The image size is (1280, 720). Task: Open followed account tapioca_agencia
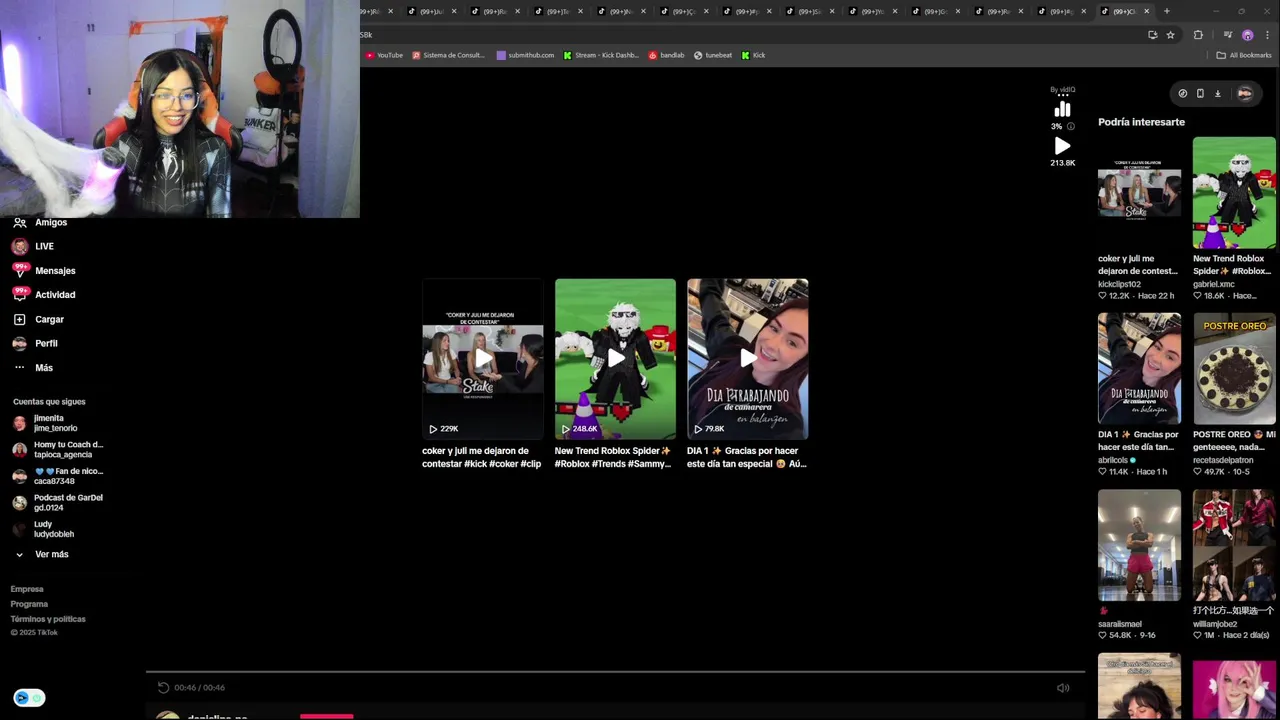tap(58, 449)
